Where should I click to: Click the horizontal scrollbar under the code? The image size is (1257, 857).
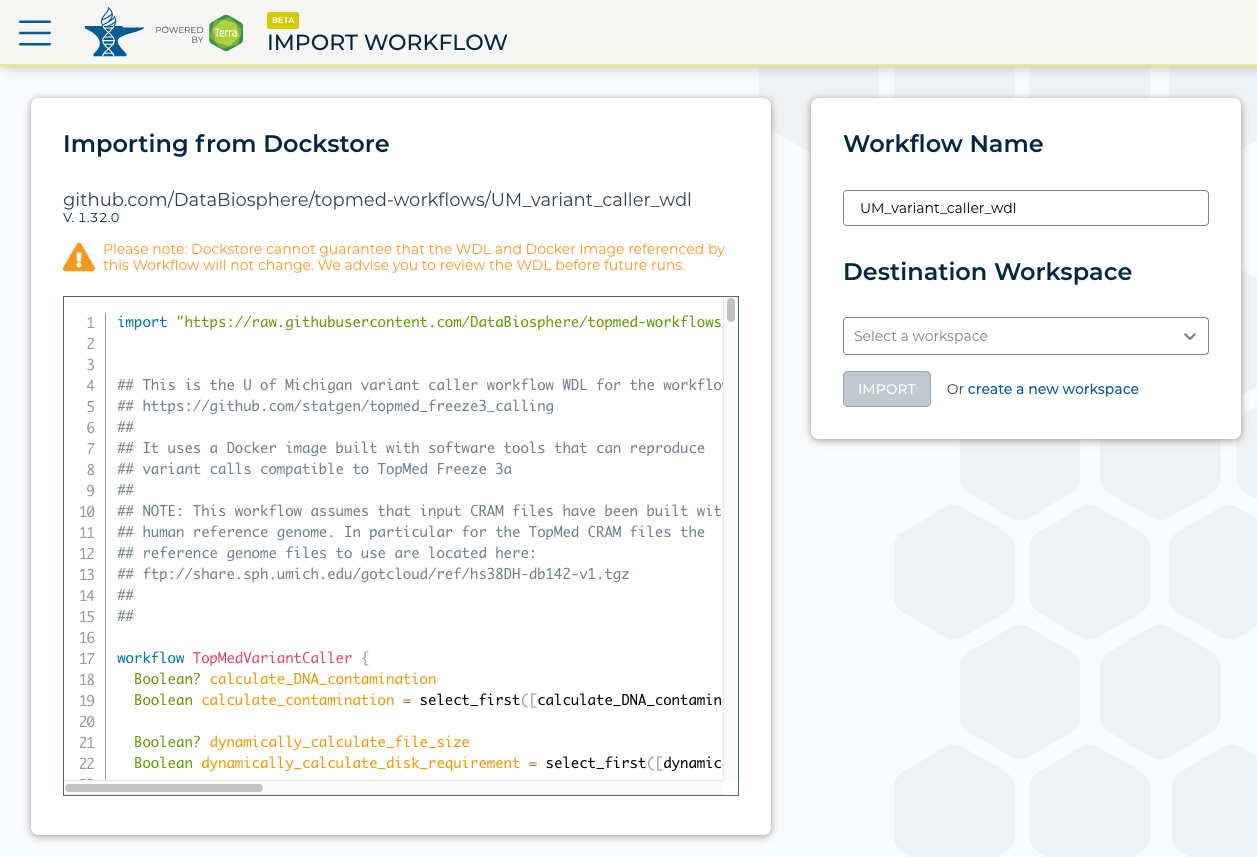[x=163, y=788]
